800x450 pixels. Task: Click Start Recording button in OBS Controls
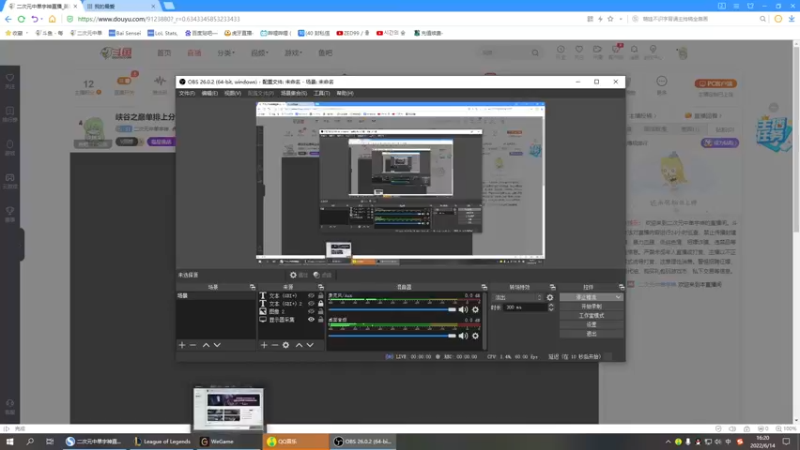(x=591, y=307)
